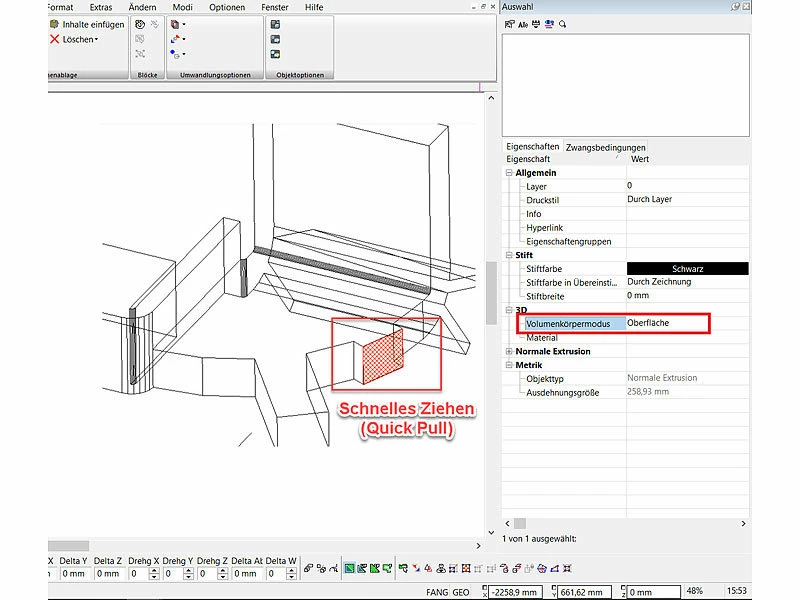The height and width of the screenshot is (600, 800).
Task: Switch to the Zwangsbedingungen tab
Action: [605, 147]
